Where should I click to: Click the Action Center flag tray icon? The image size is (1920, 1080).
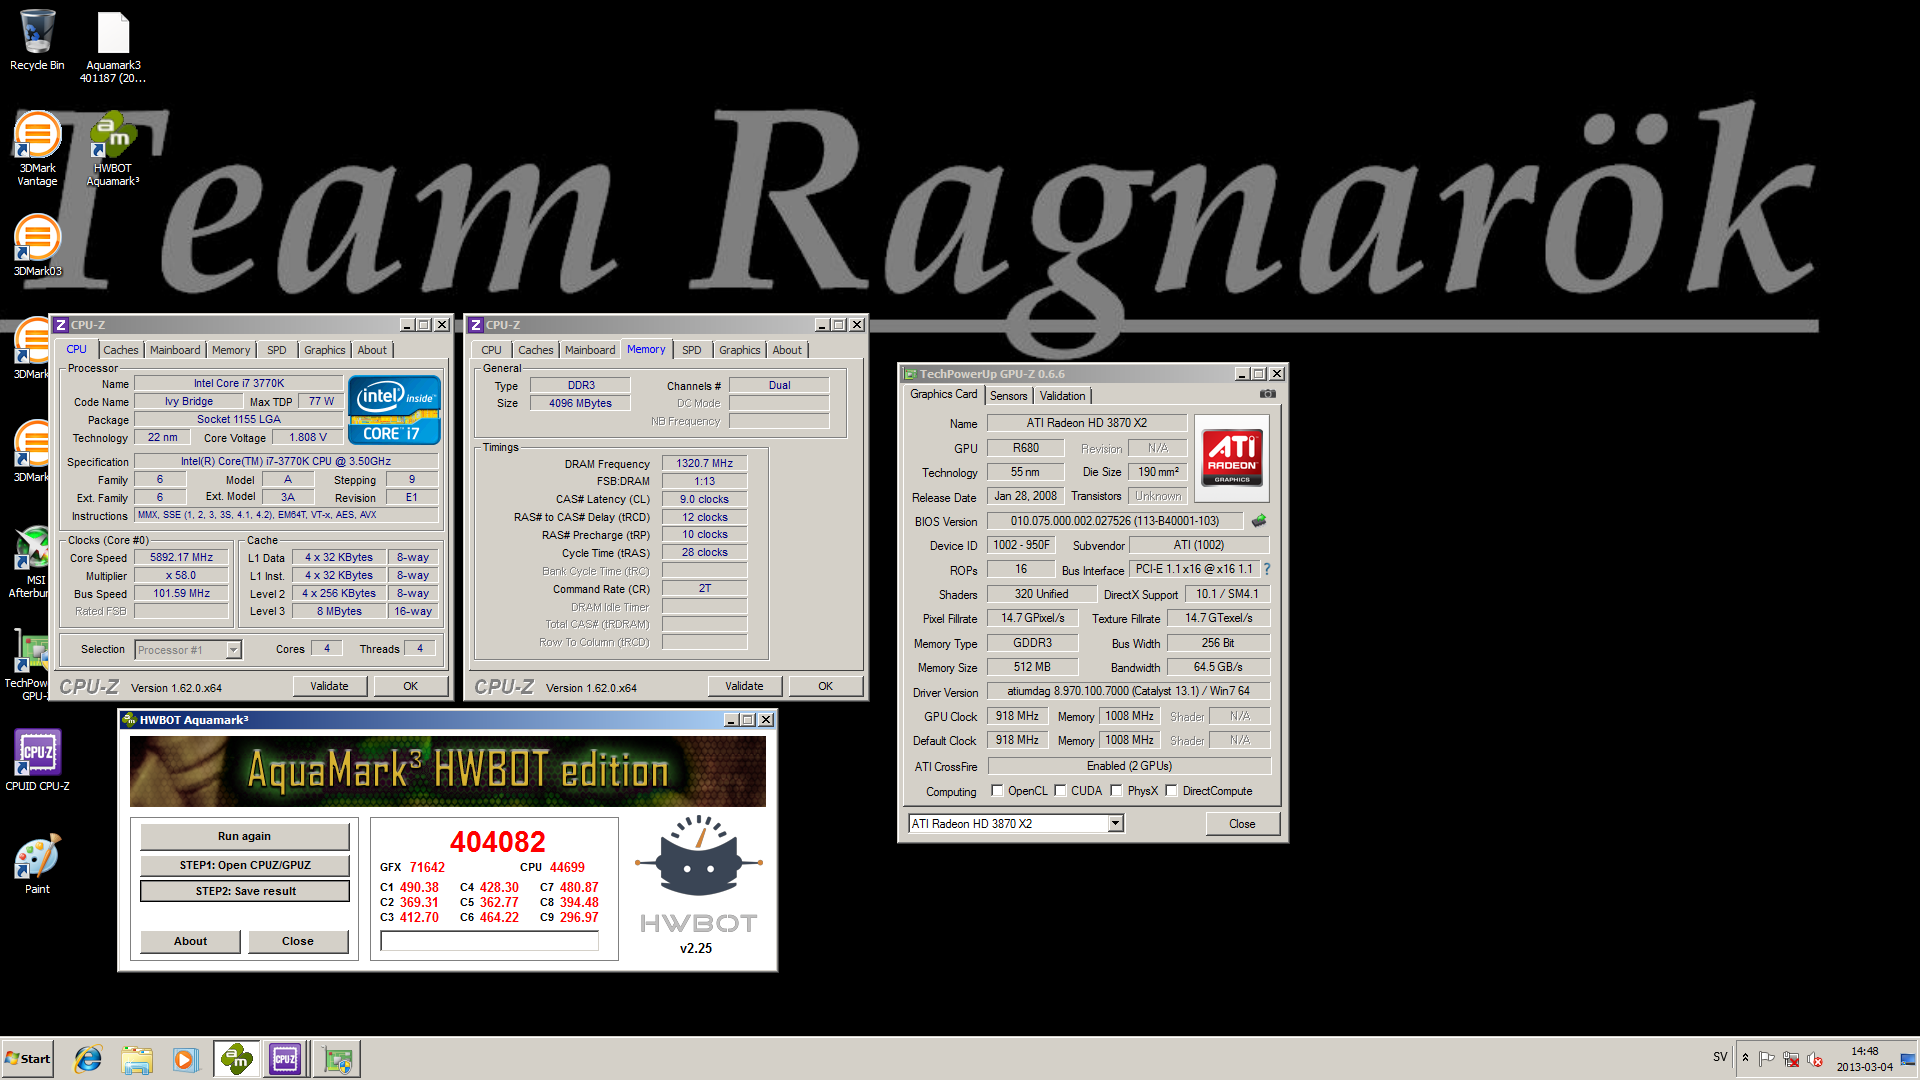pyautogui.click(x=1766, y=1059)
